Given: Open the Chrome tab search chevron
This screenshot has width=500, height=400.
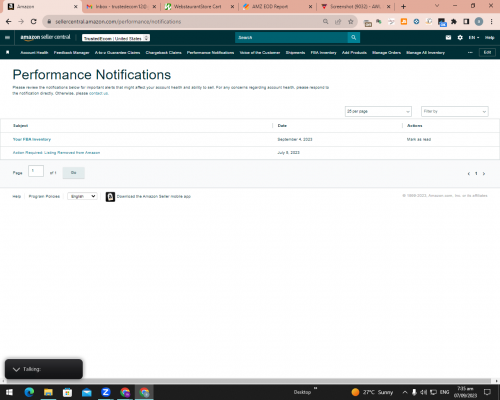Looking at the screenshot, I should [x=437, y=6].
